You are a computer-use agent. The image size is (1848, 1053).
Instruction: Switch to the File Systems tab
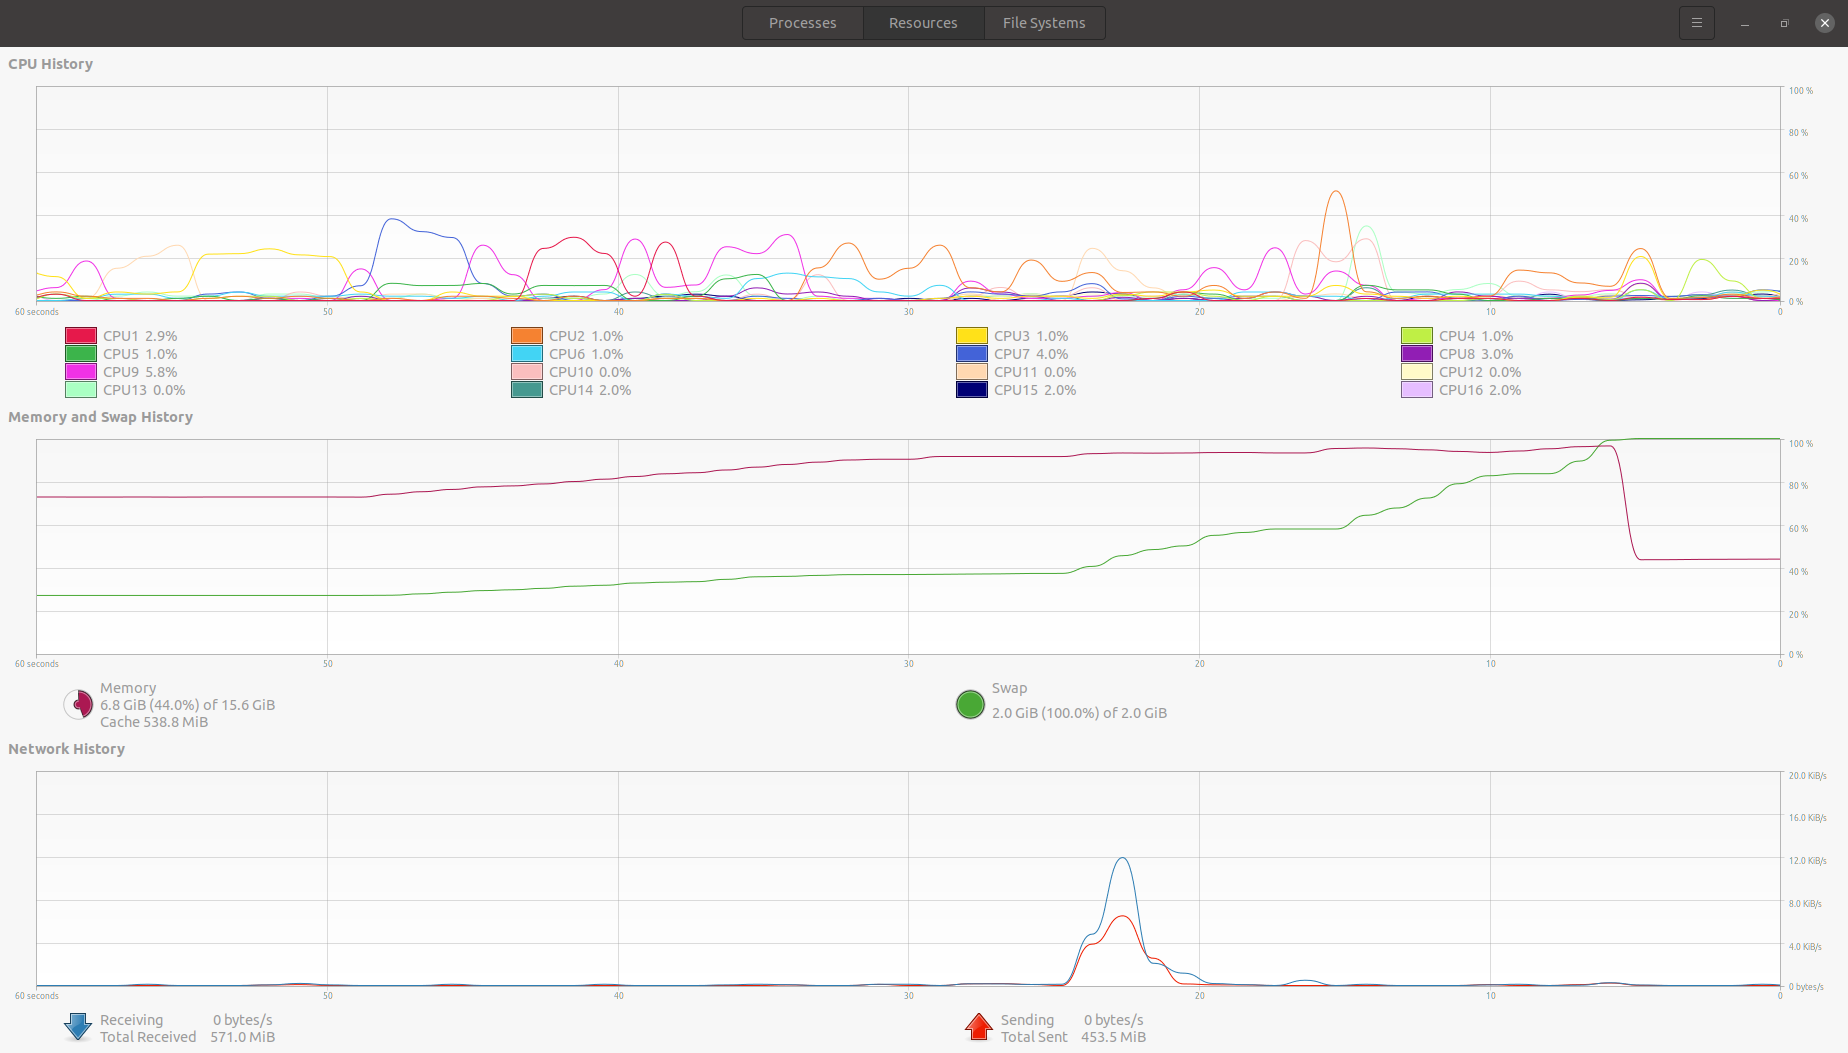(x=1044, y=22)
